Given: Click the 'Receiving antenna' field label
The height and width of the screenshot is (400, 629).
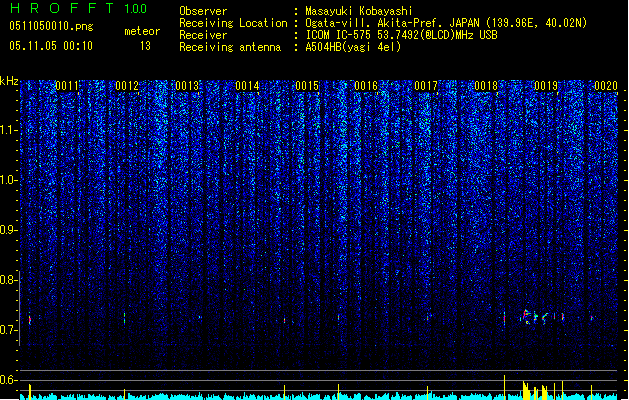Looking at the screenshot, I should click(230, 47).
